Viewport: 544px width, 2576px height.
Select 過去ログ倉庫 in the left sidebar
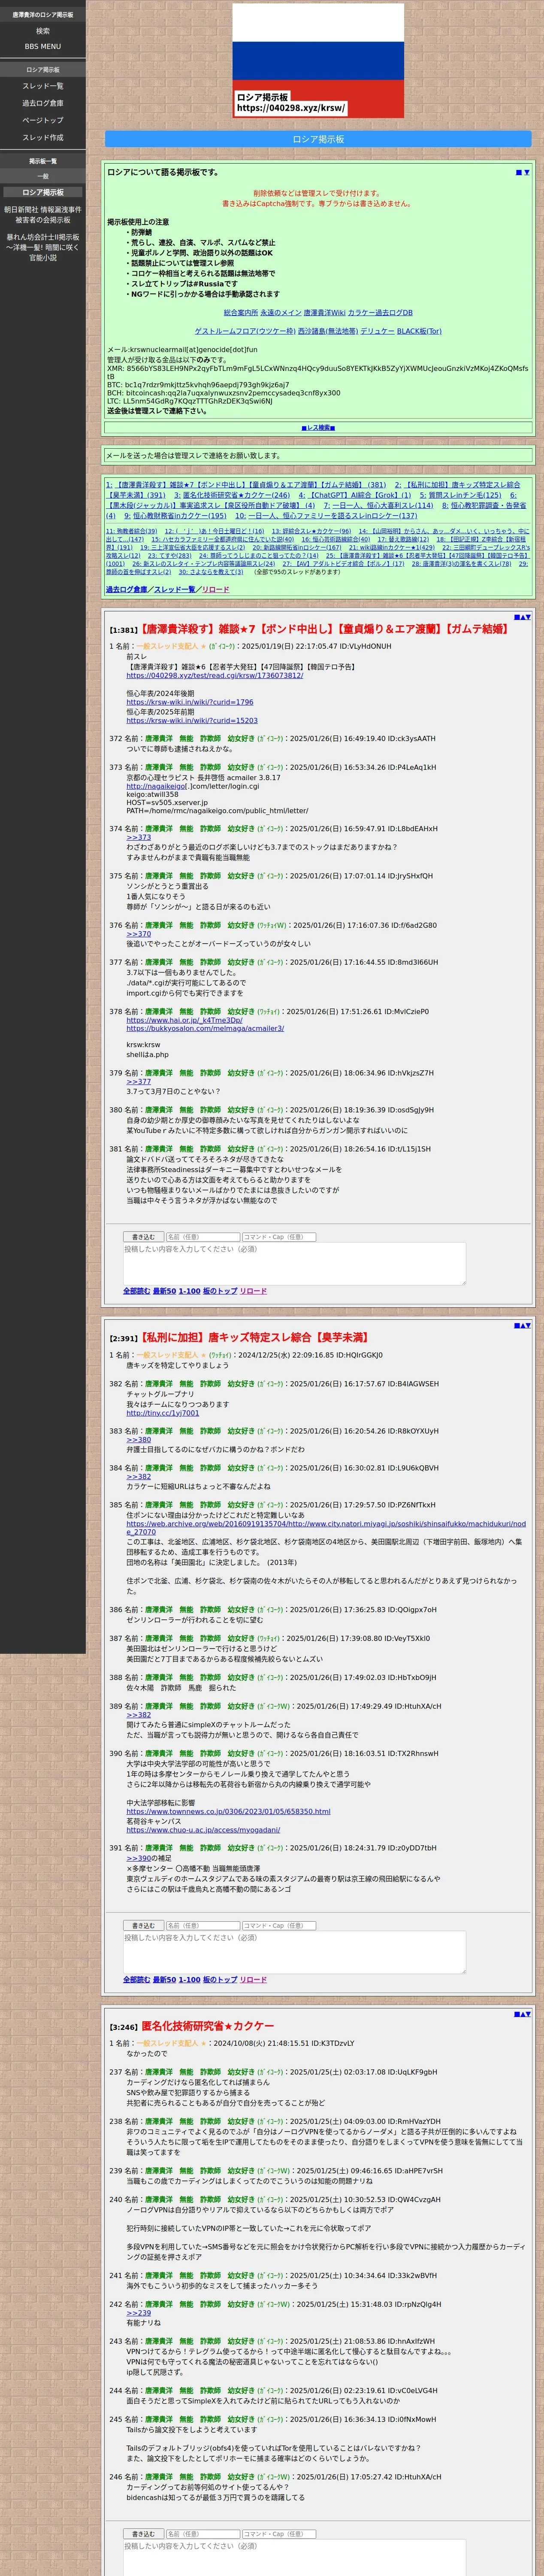[x=42, y=103]
